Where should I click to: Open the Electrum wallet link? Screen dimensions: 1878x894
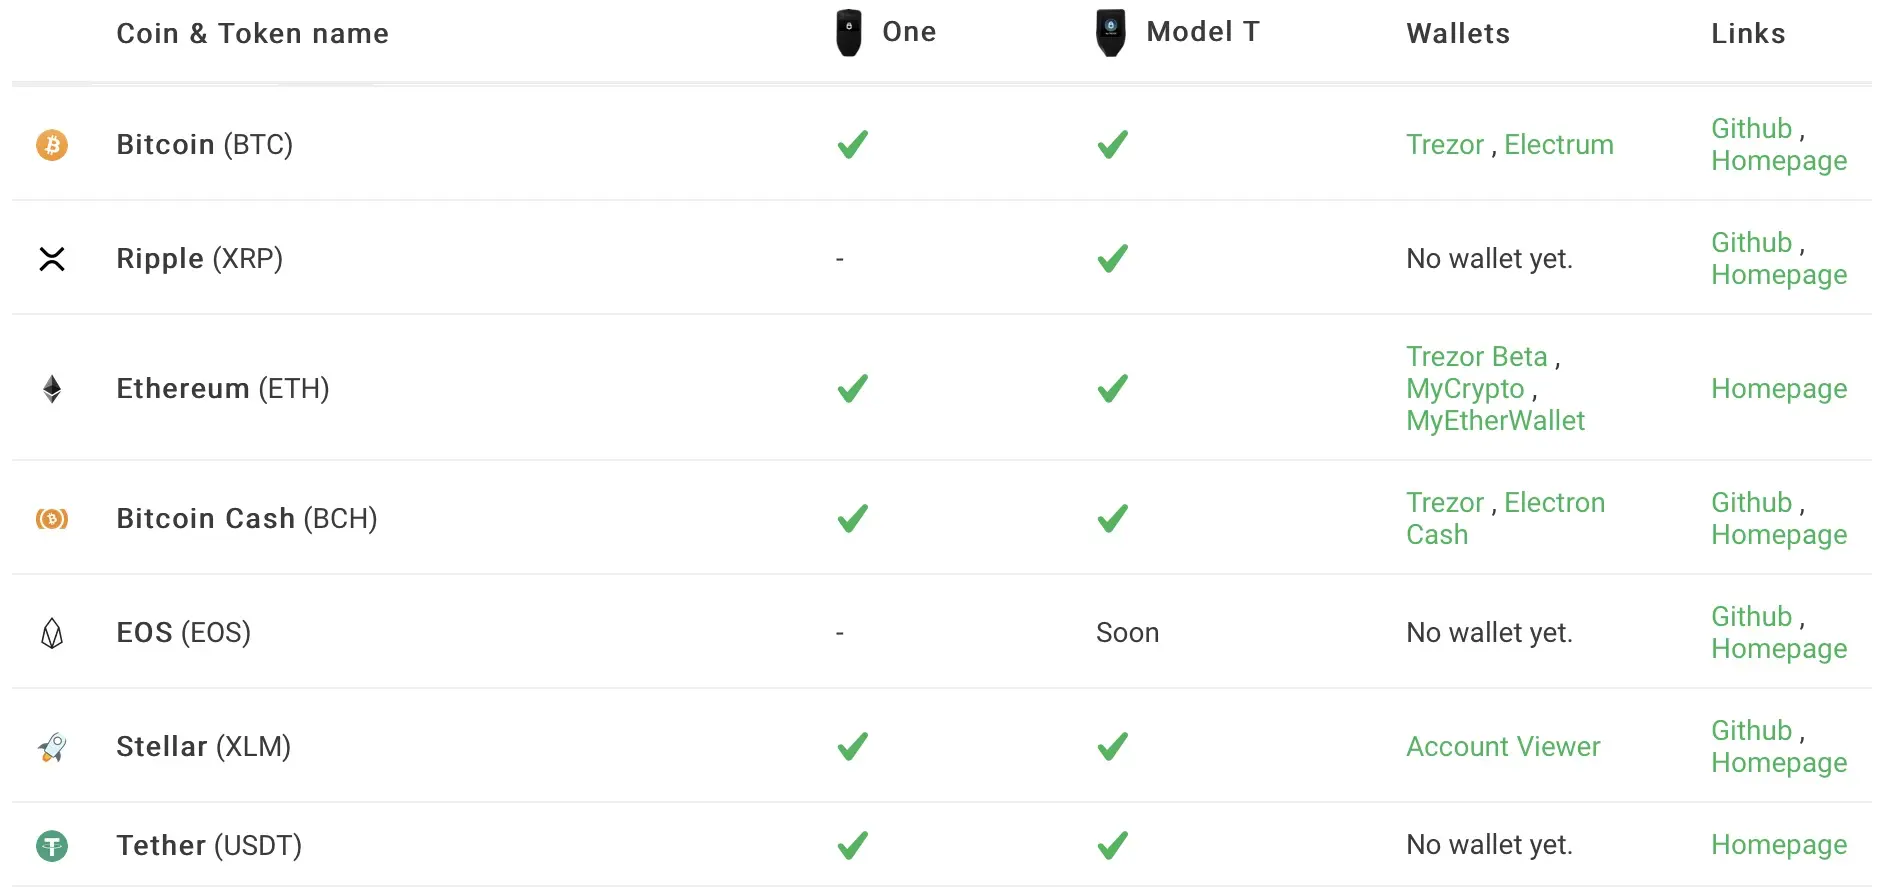tap(1559, 145)
